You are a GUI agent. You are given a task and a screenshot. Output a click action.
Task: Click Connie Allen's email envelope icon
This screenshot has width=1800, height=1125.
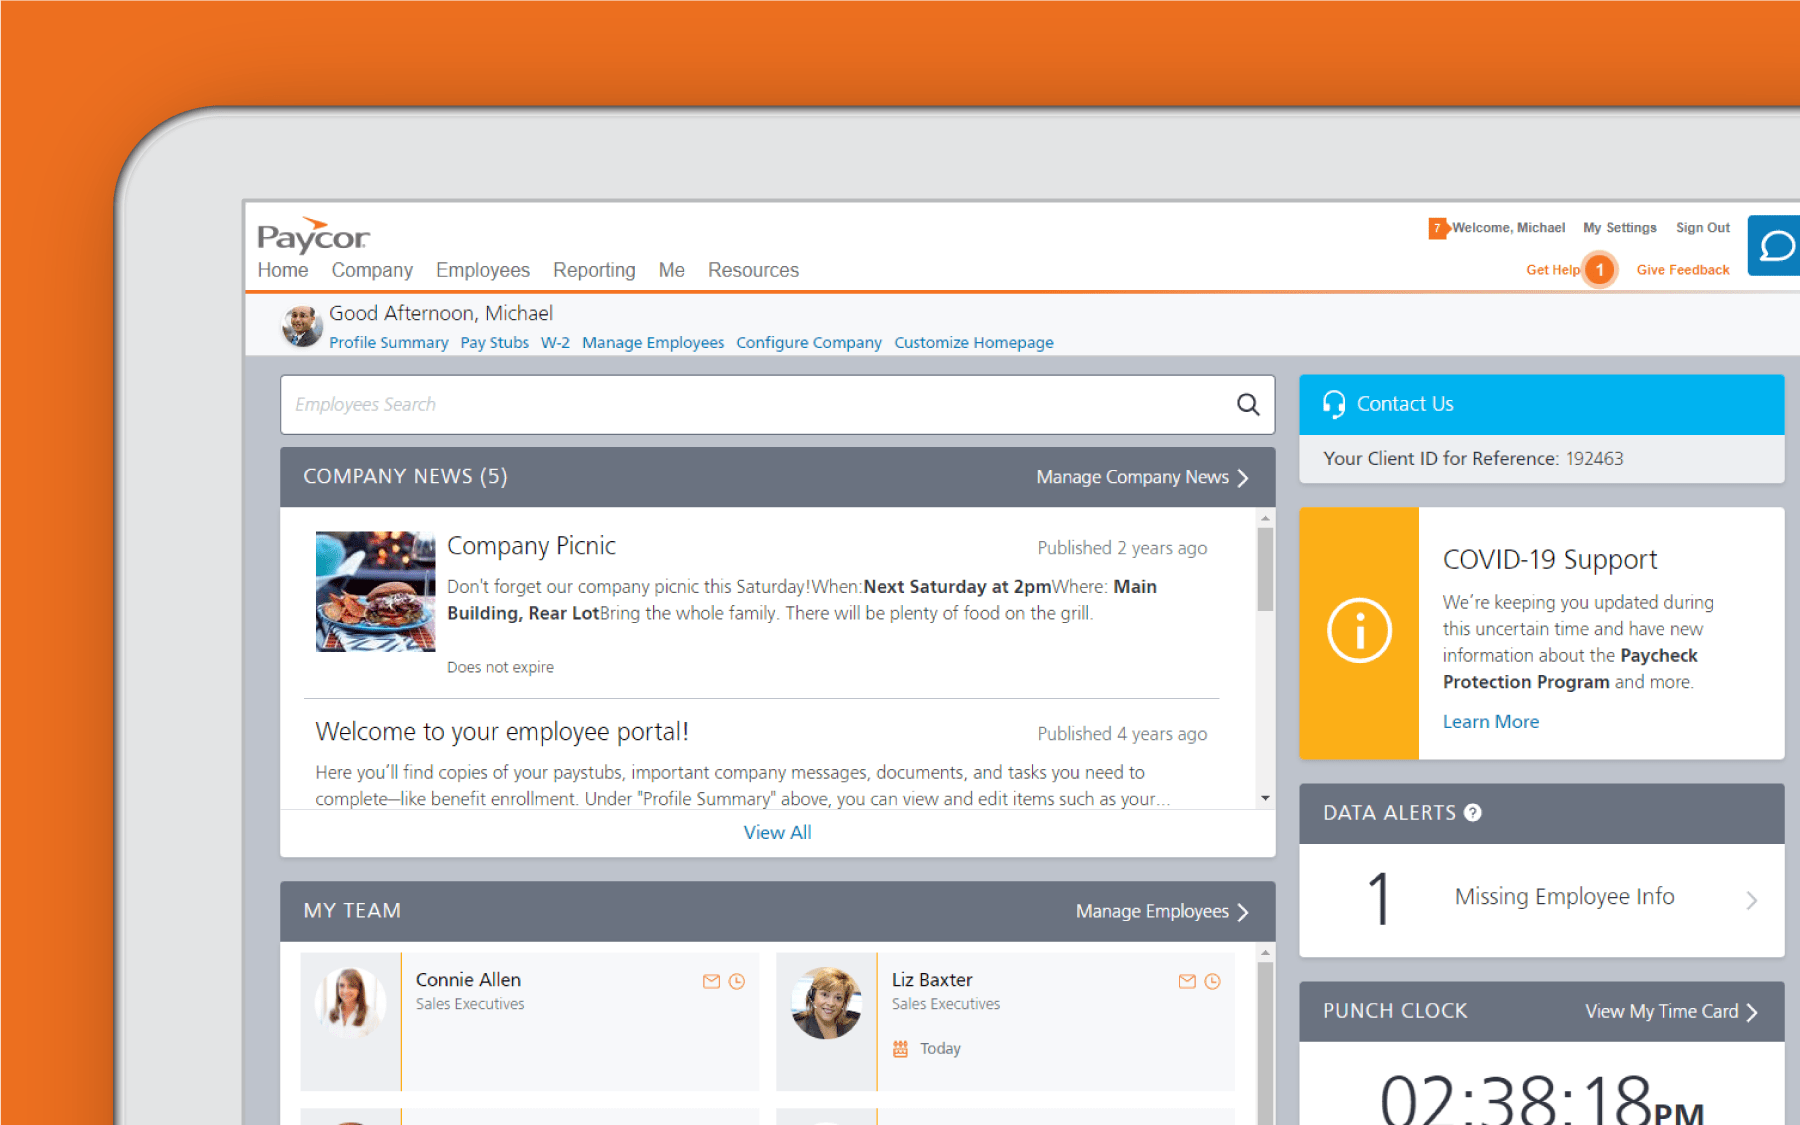[711, 981]
